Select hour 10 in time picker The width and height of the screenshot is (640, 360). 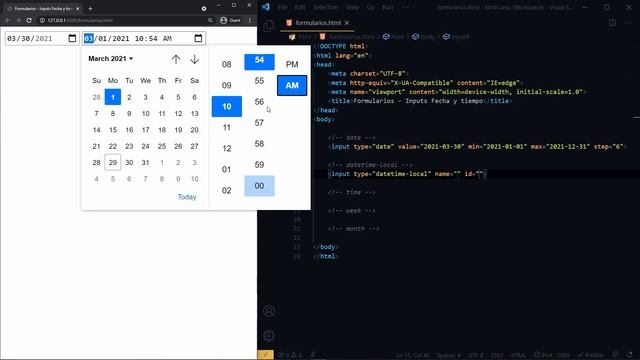coord(227,107)
